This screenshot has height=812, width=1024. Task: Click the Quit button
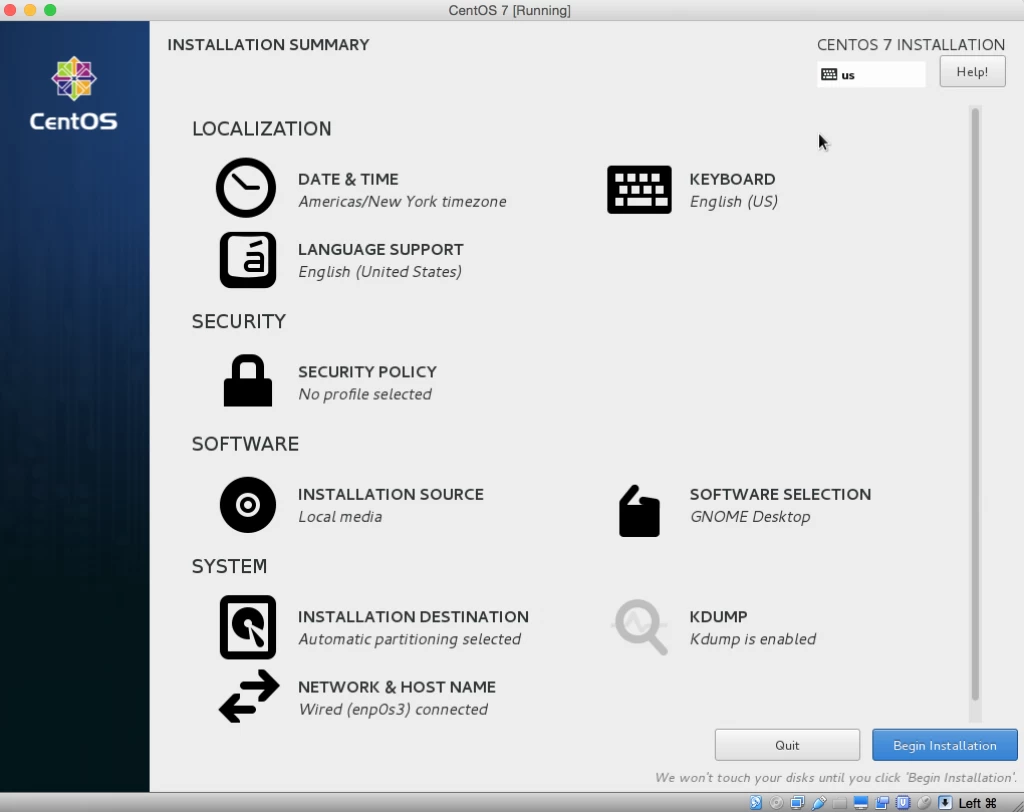point(787,745)
